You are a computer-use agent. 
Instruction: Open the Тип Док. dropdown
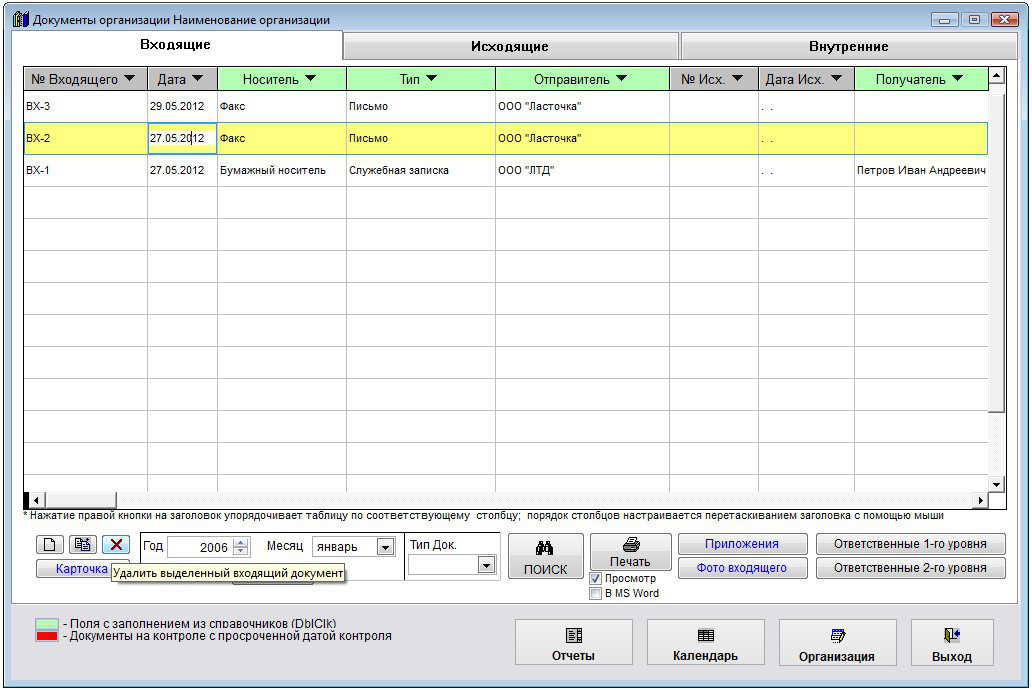(486, 565)
